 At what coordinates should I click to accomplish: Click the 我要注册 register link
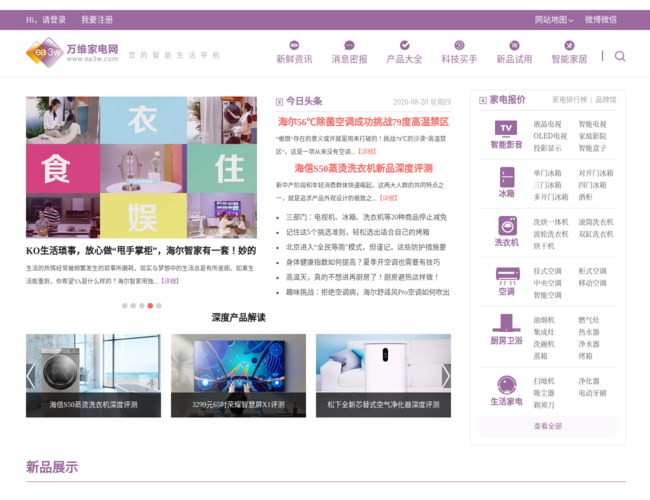tap(97, 19)
